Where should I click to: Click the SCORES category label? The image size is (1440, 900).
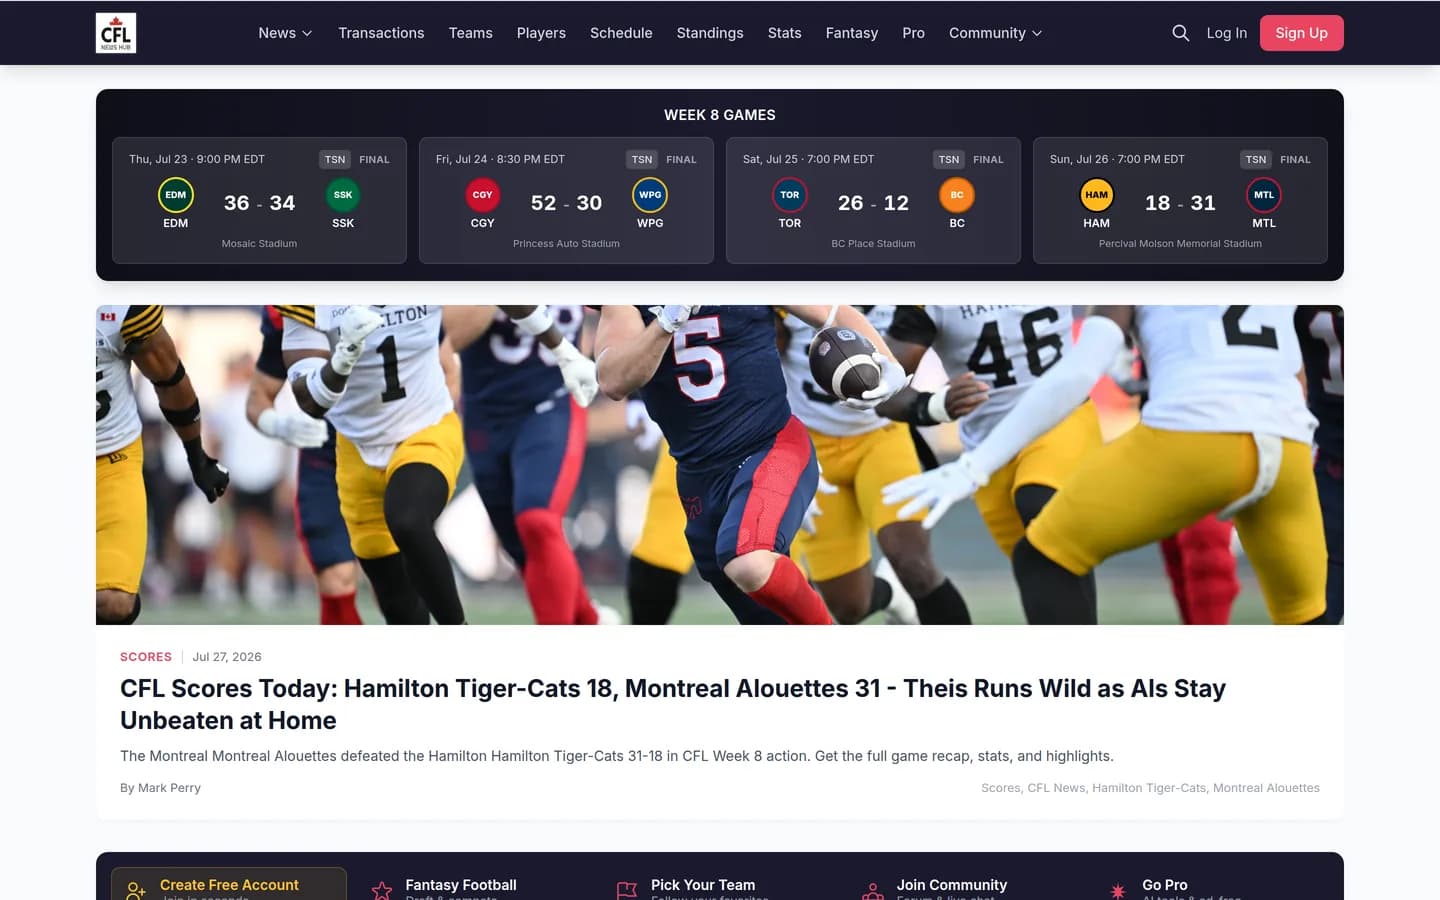(146, 657)
